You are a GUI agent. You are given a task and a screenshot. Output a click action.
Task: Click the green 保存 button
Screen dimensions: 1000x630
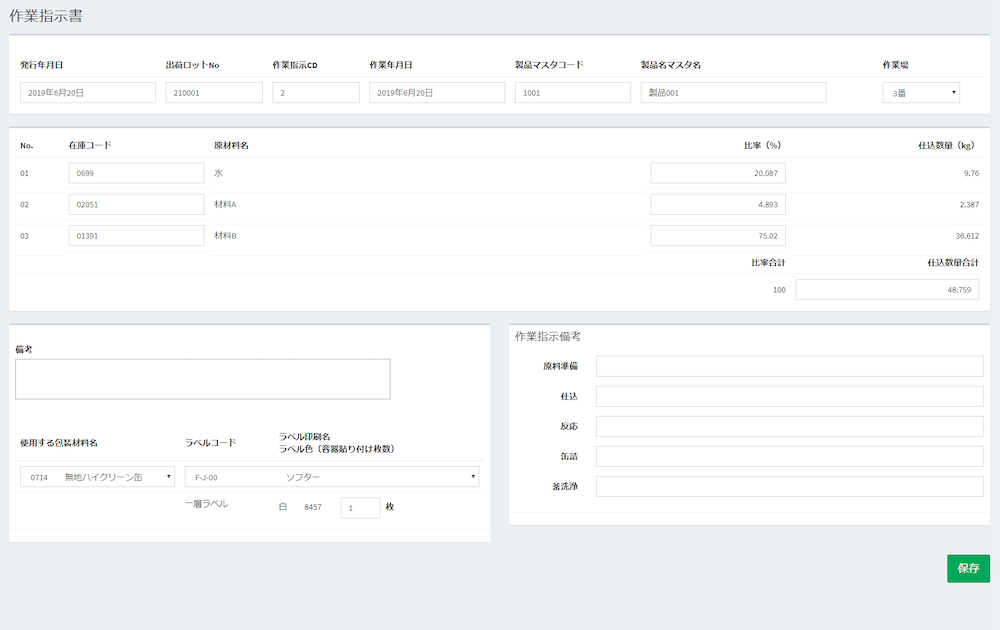point(967,568)
